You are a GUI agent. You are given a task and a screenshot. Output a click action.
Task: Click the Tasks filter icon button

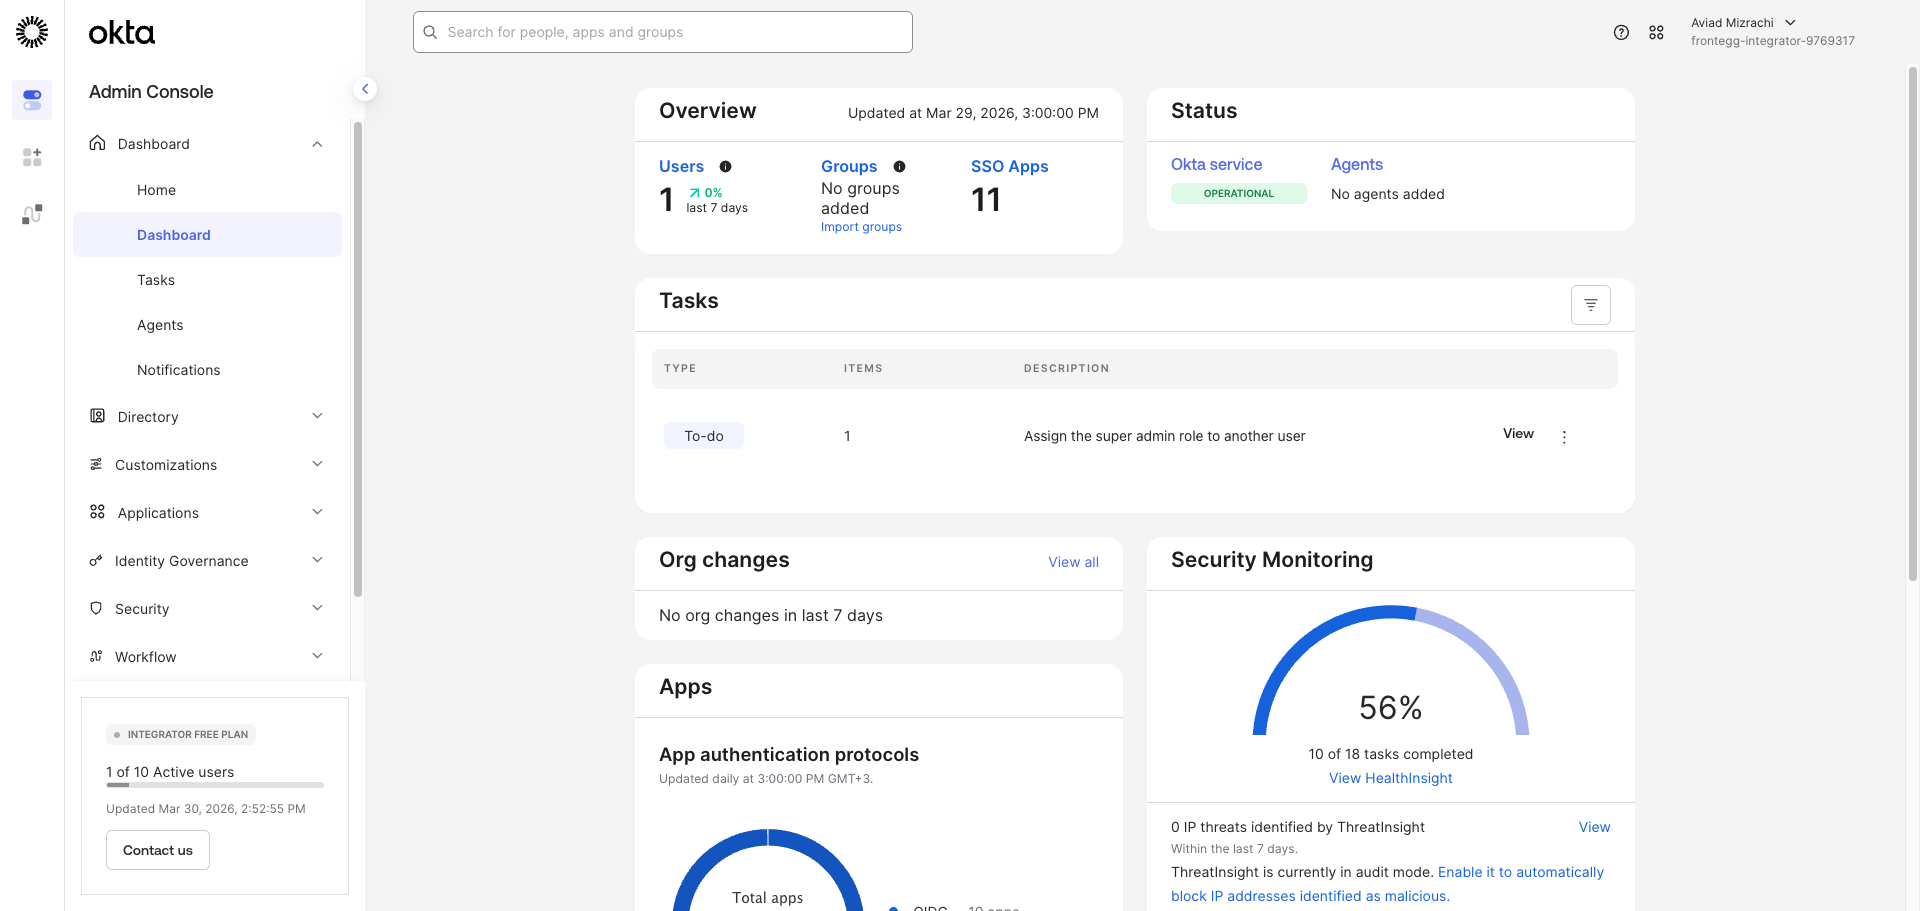(1590, 305)
